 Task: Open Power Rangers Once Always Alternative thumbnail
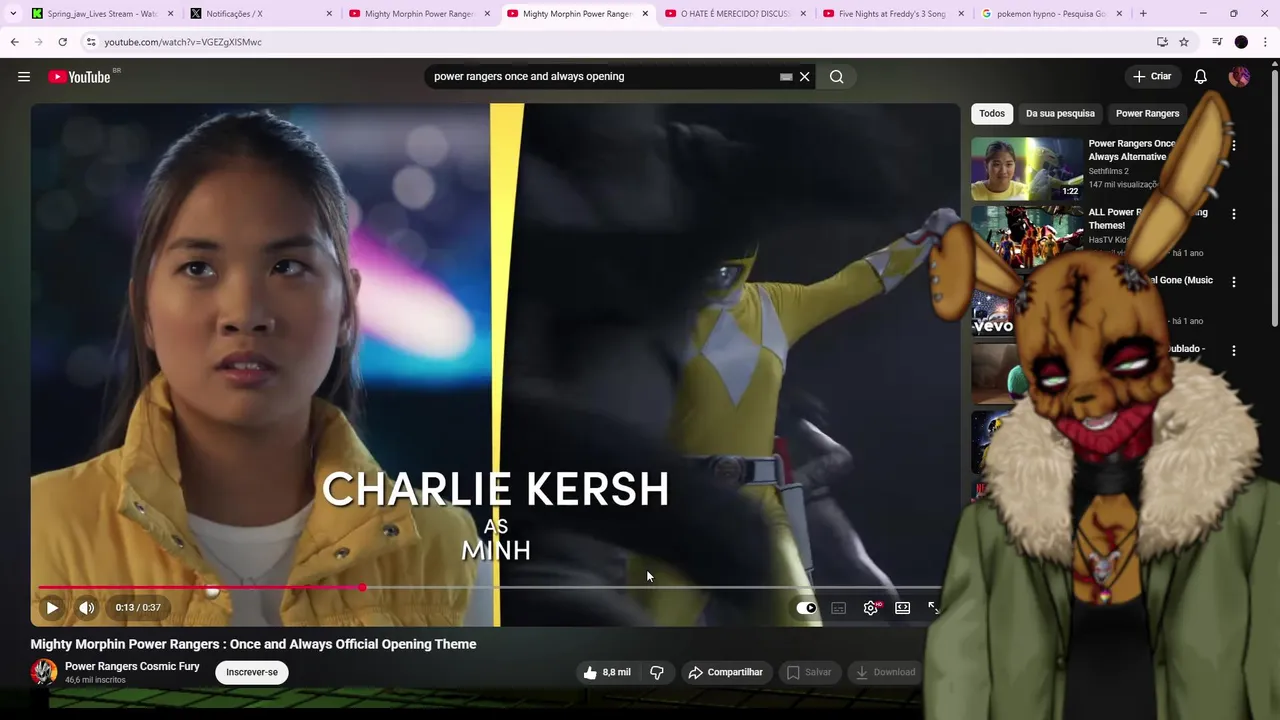(1027, 168)
